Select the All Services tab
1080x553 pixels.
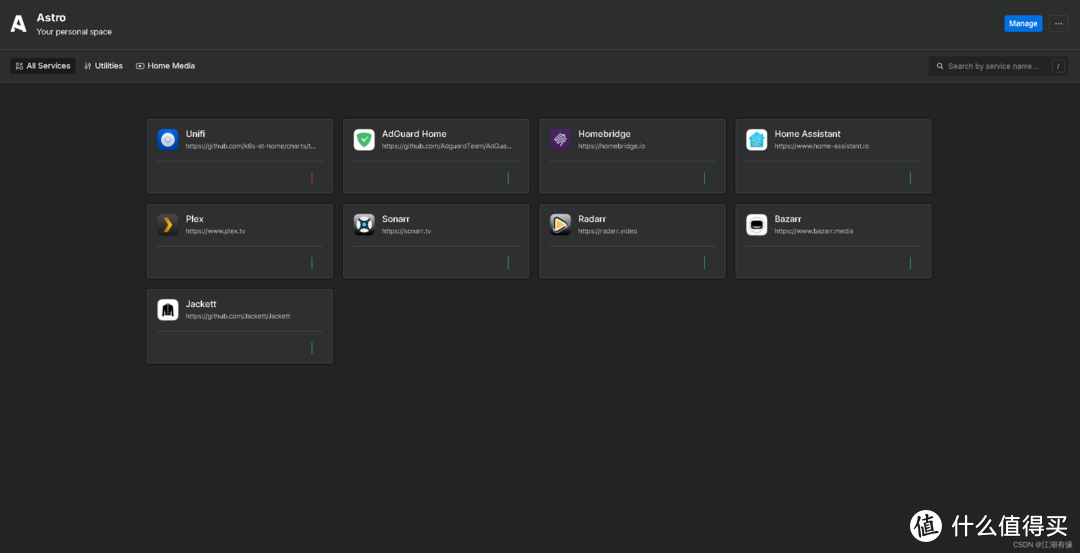(43, 66)
